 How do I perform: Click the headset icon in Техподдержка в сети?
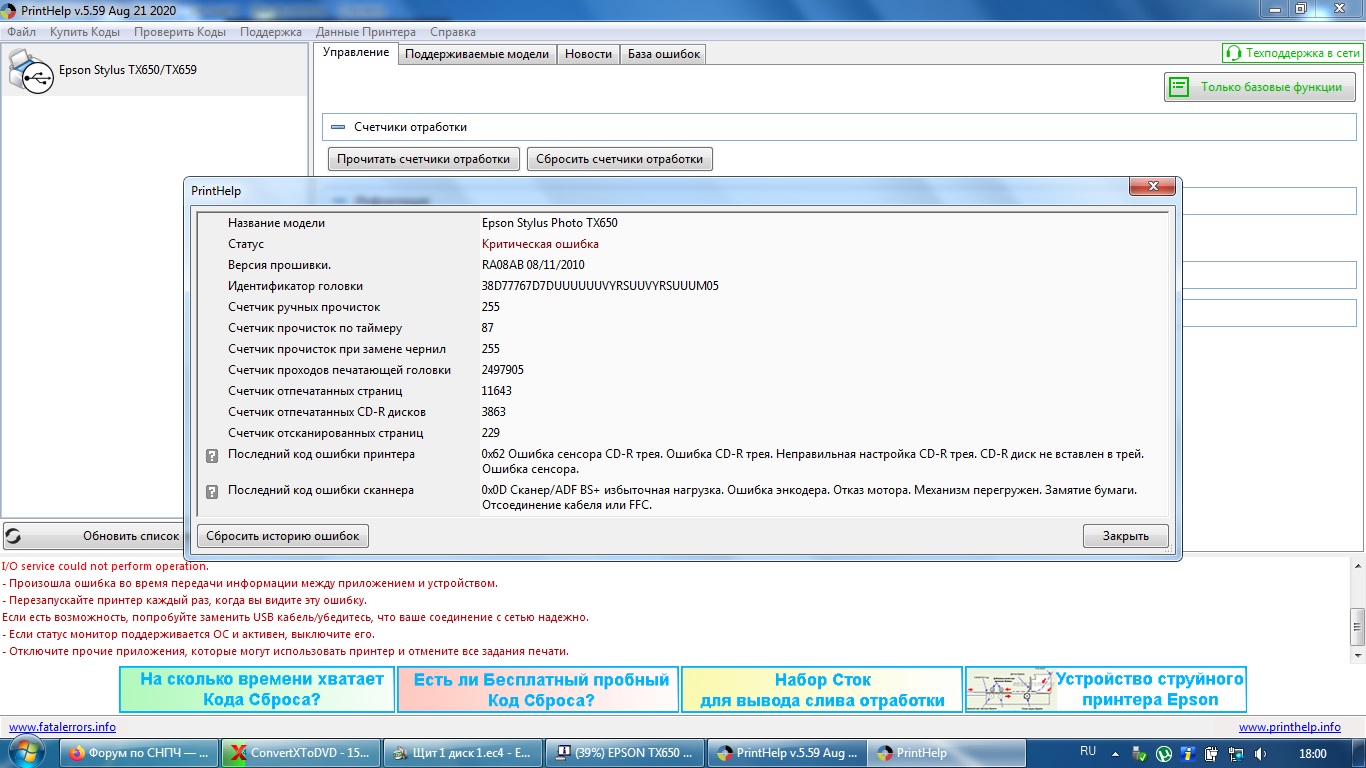tap(1234, 53)
